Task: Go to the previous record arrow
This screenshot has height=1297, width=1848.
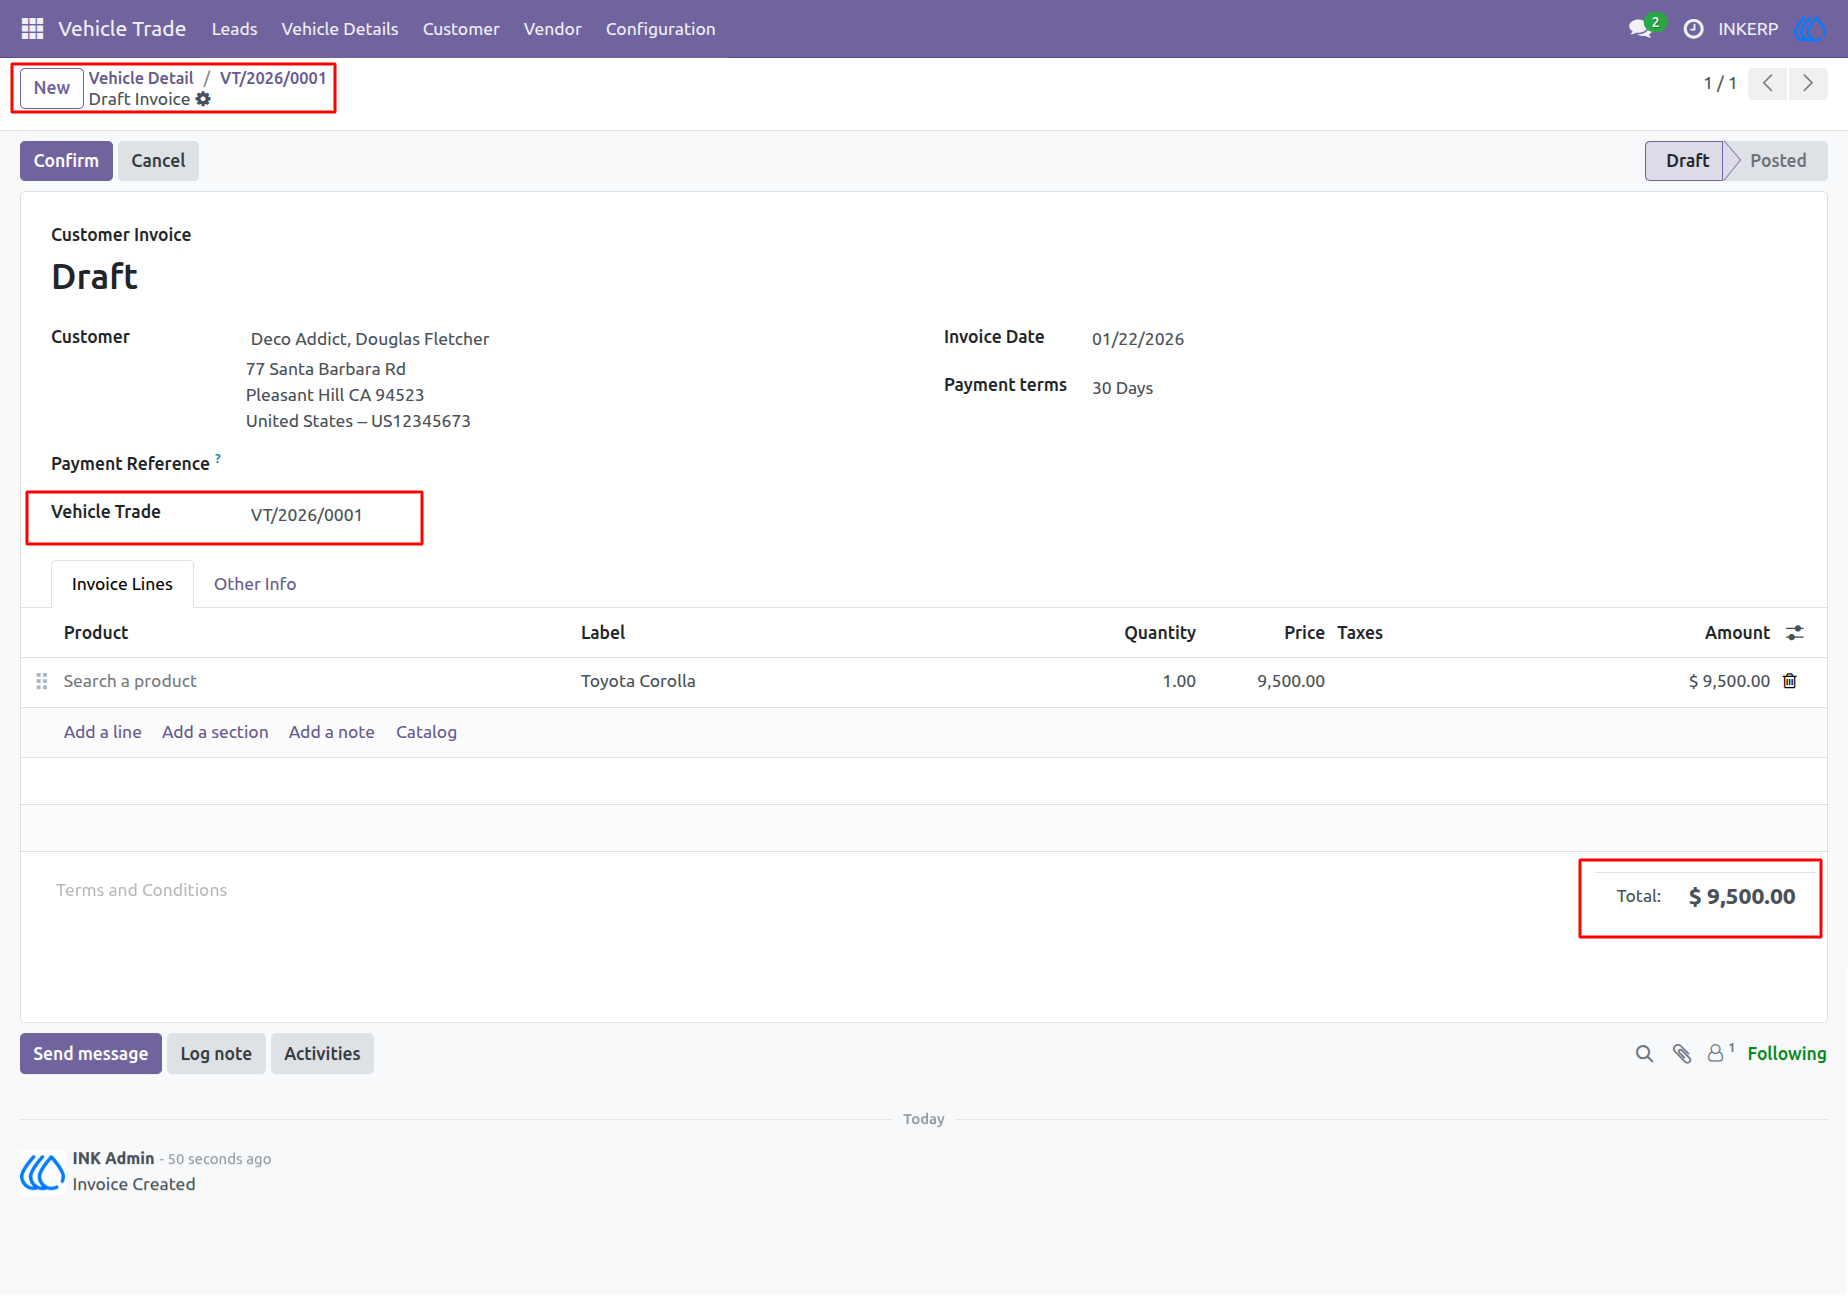Action: [1767, 83]
